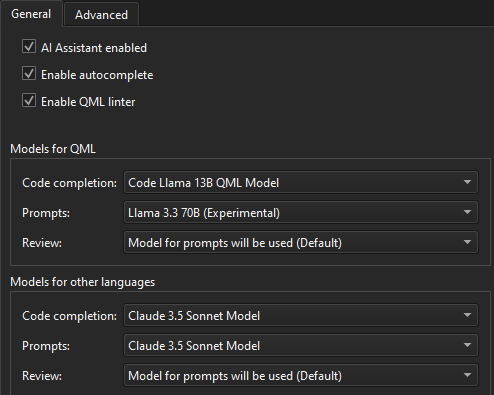Click the AI Assistant enabled label text

pos(94,48)
